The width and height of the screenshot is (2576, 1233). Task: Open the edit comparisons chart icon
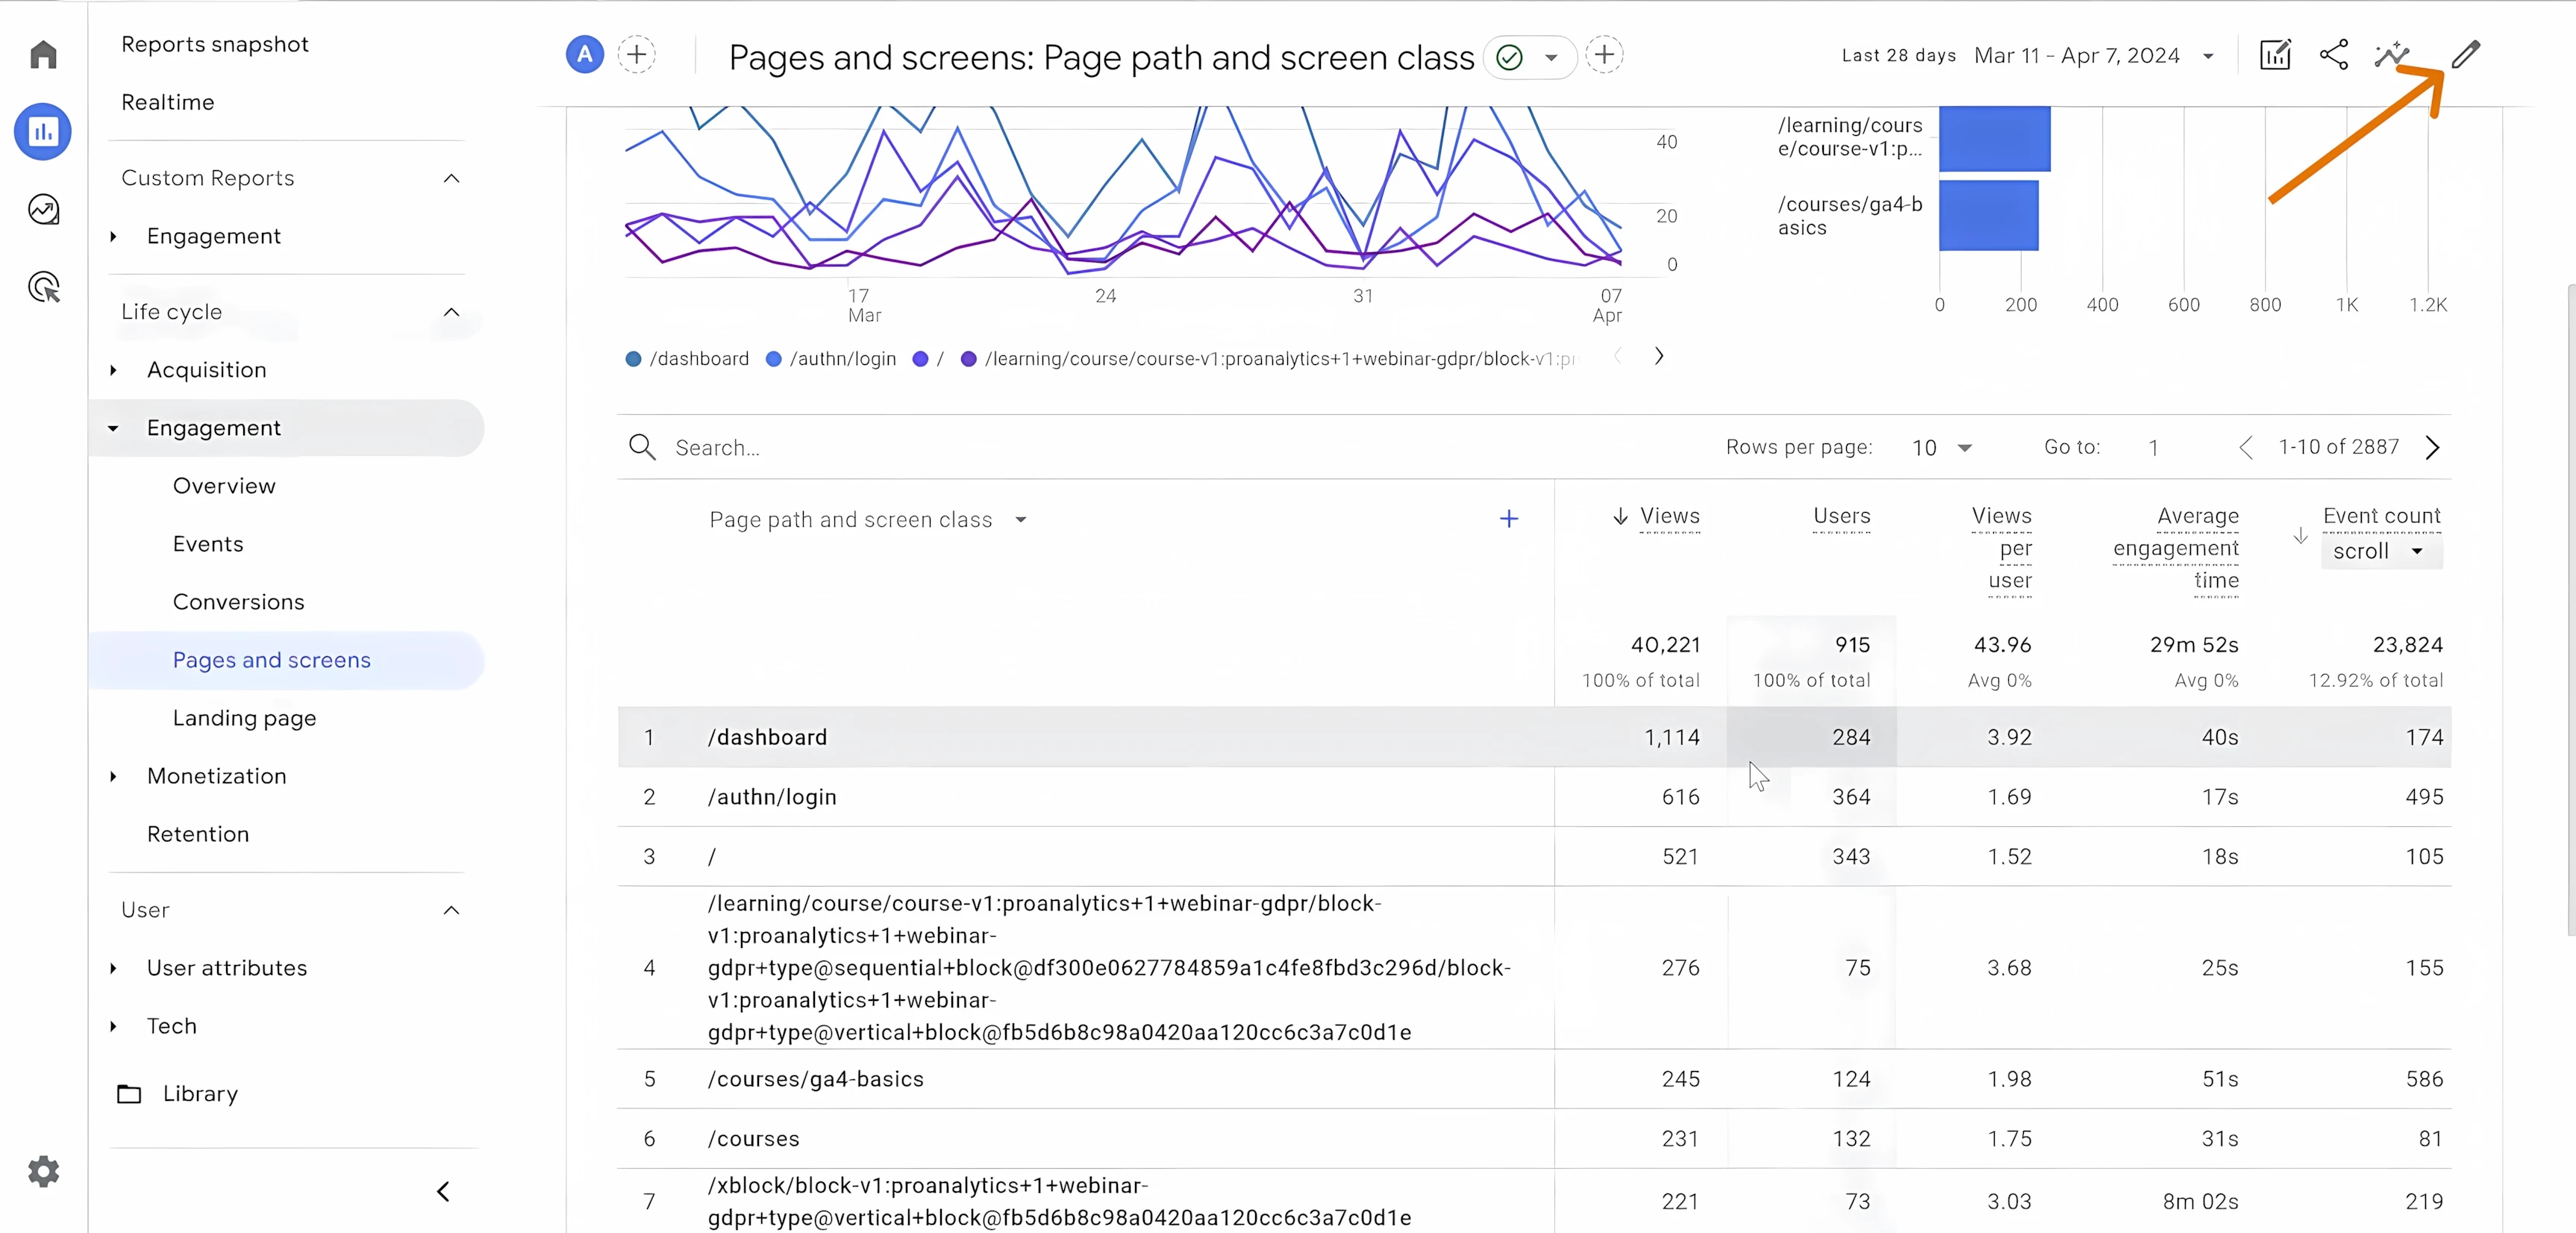(x=2275, y=55)
